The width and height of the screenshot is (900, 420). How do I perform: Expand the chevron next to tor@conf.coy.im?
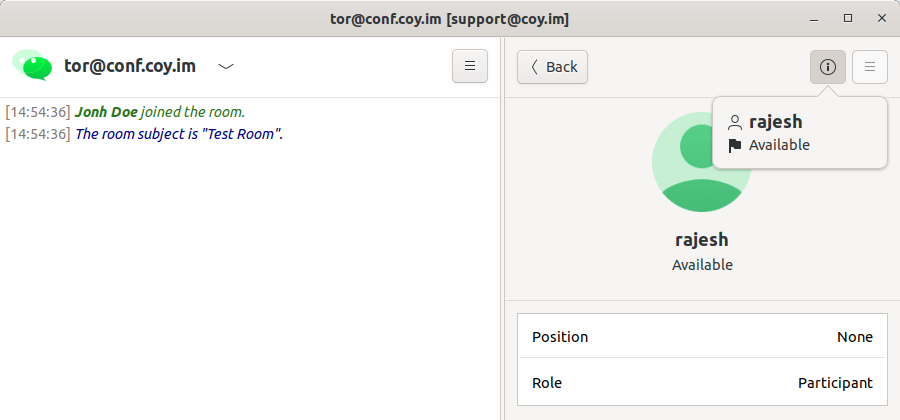227,67
